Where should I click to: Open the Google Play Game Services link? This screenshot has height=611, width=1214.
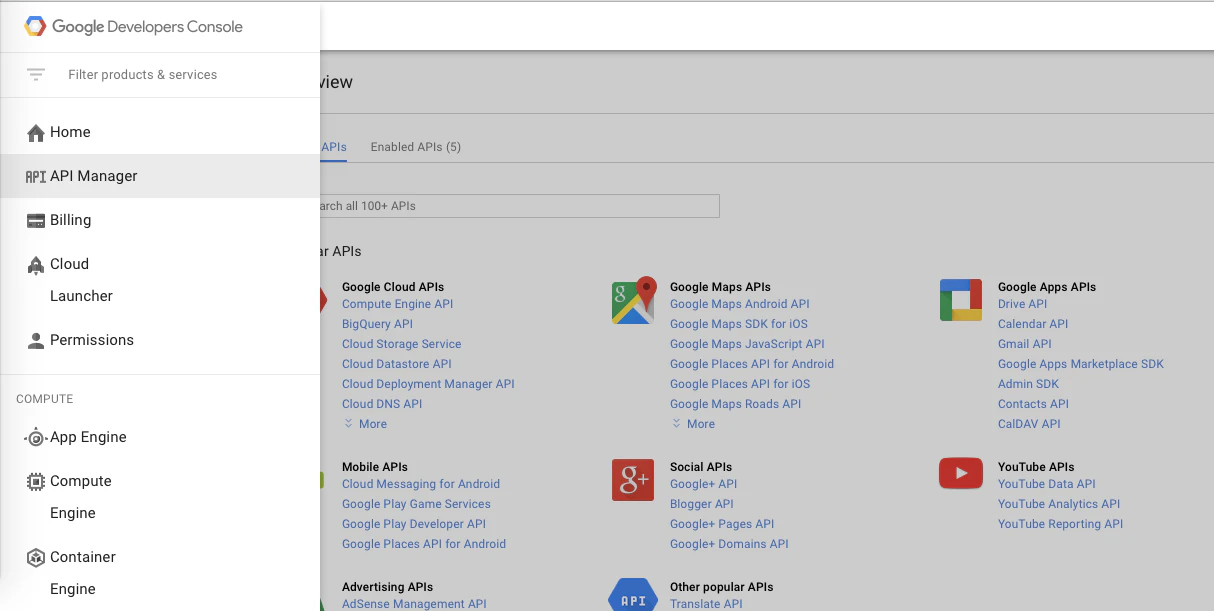click(416, 504)
